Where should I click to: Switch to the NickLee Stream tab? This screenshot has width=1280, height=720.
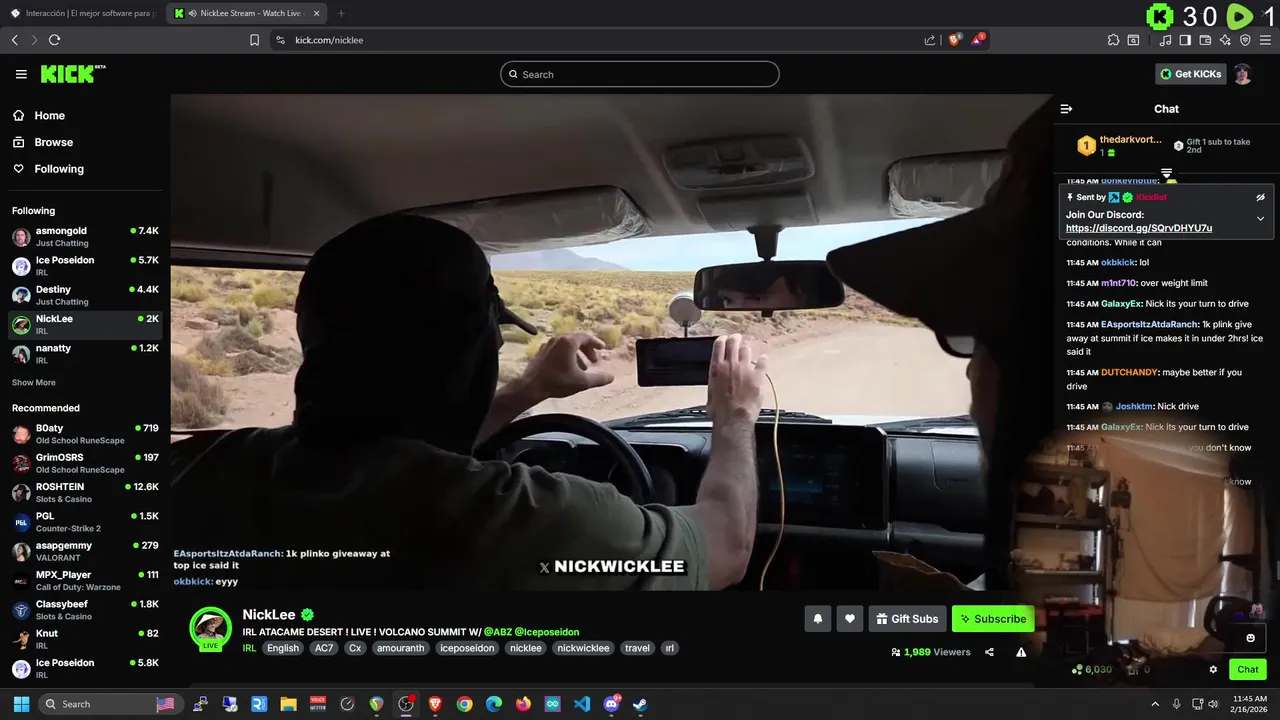(x=246, y=13)
